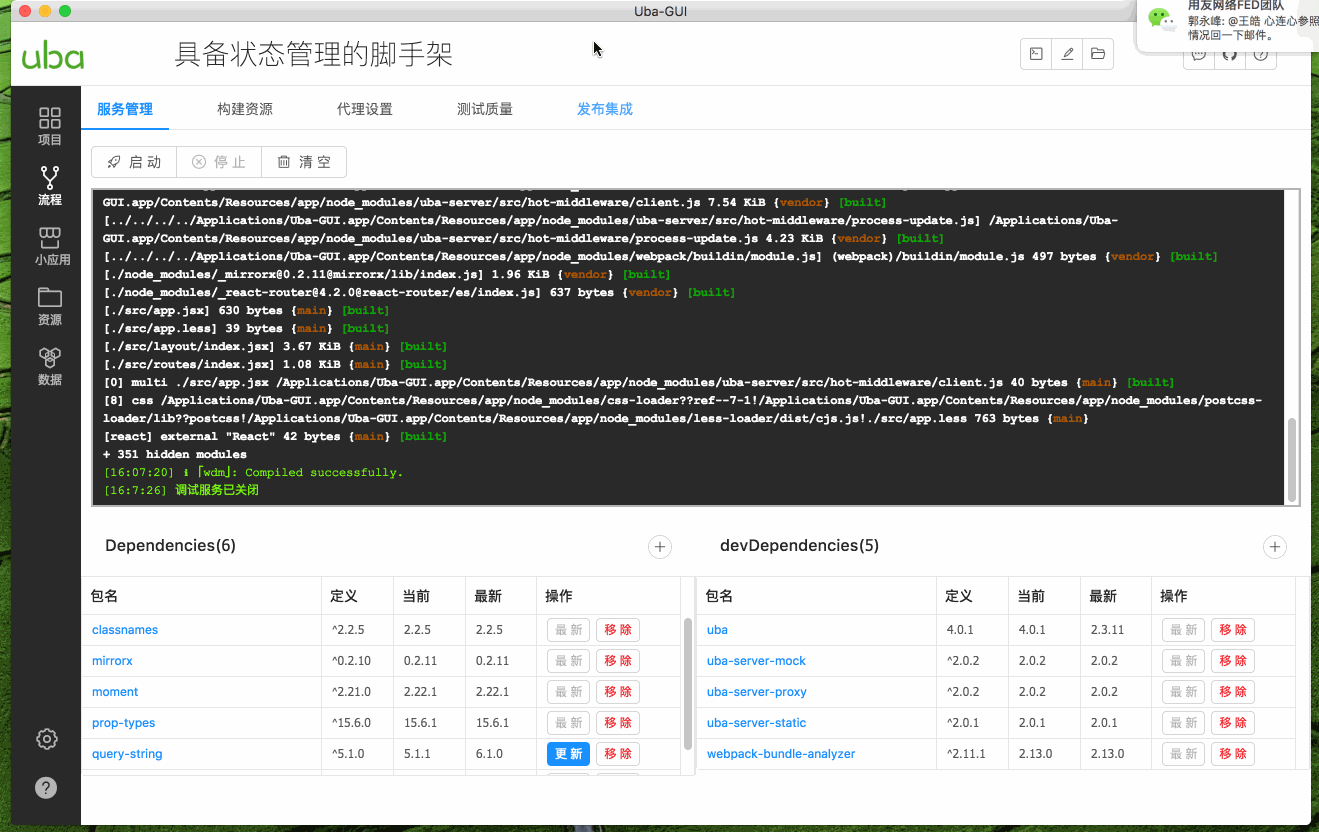Open settings gear in sidebar

46,739
